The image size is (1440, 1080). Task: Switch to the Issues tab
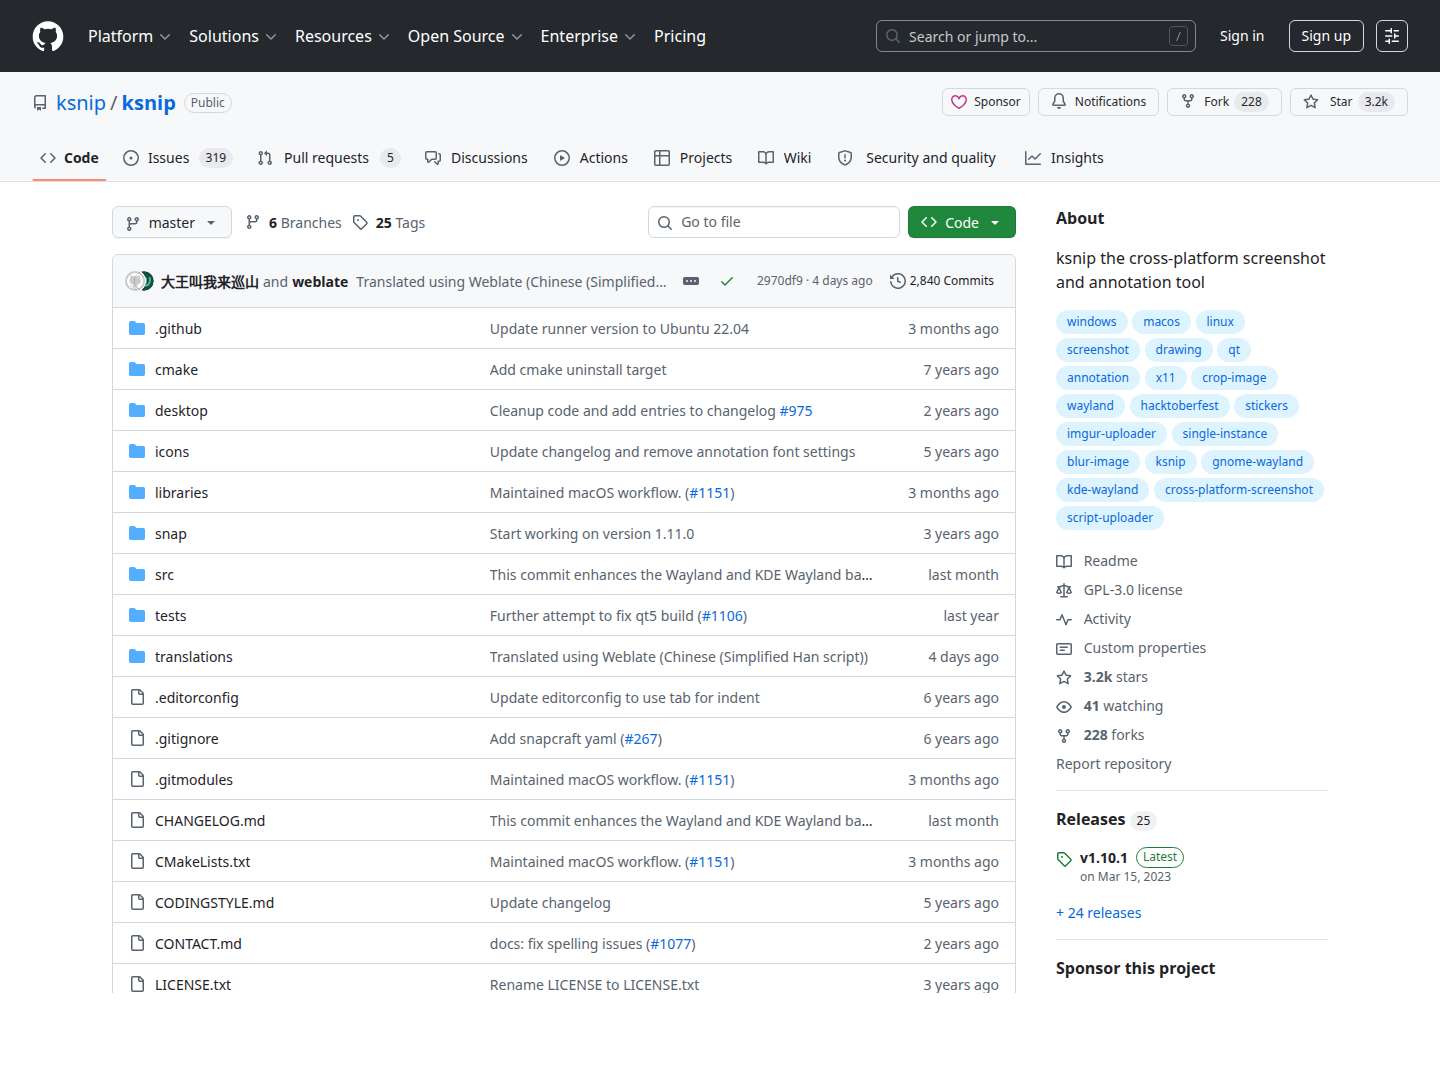[177, 158]
